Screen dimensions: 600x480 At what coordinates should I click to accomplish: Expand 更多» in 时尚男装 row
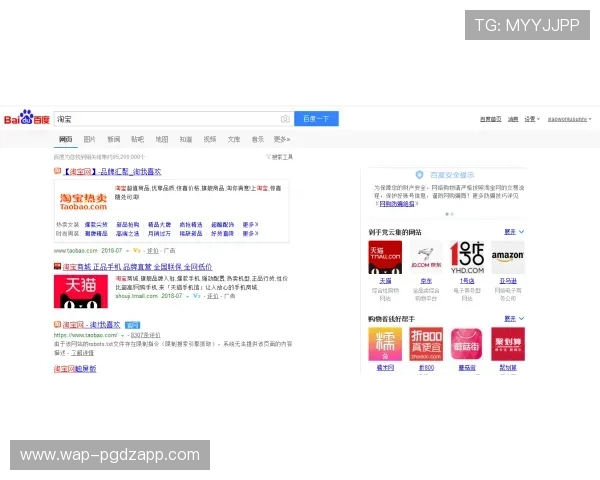pos(250,233)
